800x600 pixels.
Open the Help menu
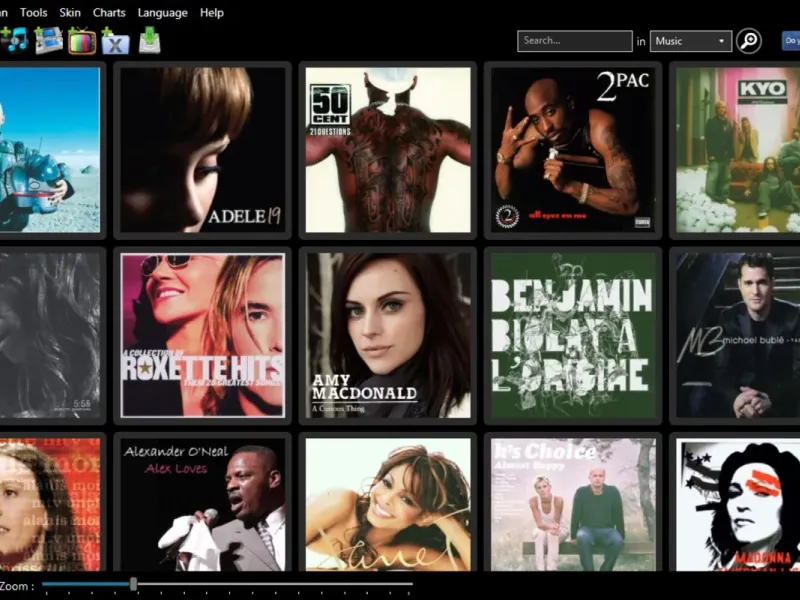click(212, 13)
